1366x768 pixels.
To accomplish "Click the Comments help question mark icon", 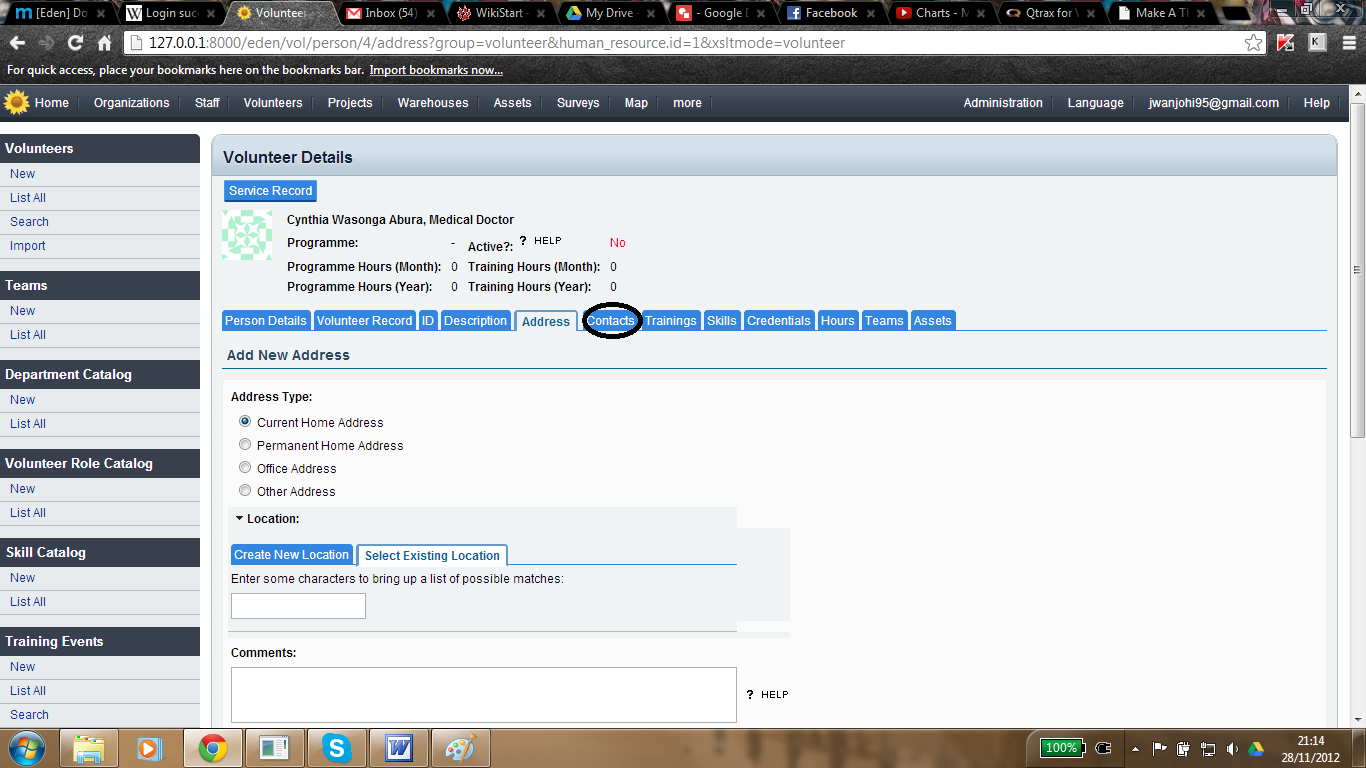I will click(750, 694).
